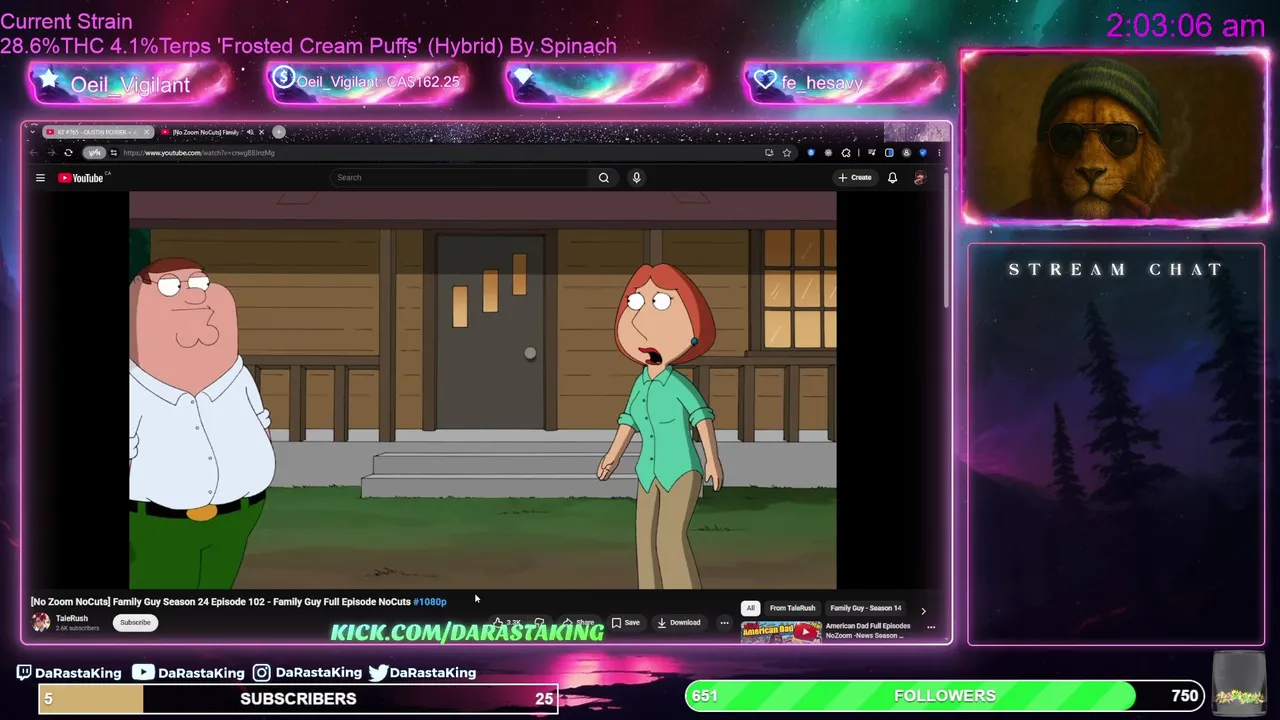Share the video

click(577, 622)
